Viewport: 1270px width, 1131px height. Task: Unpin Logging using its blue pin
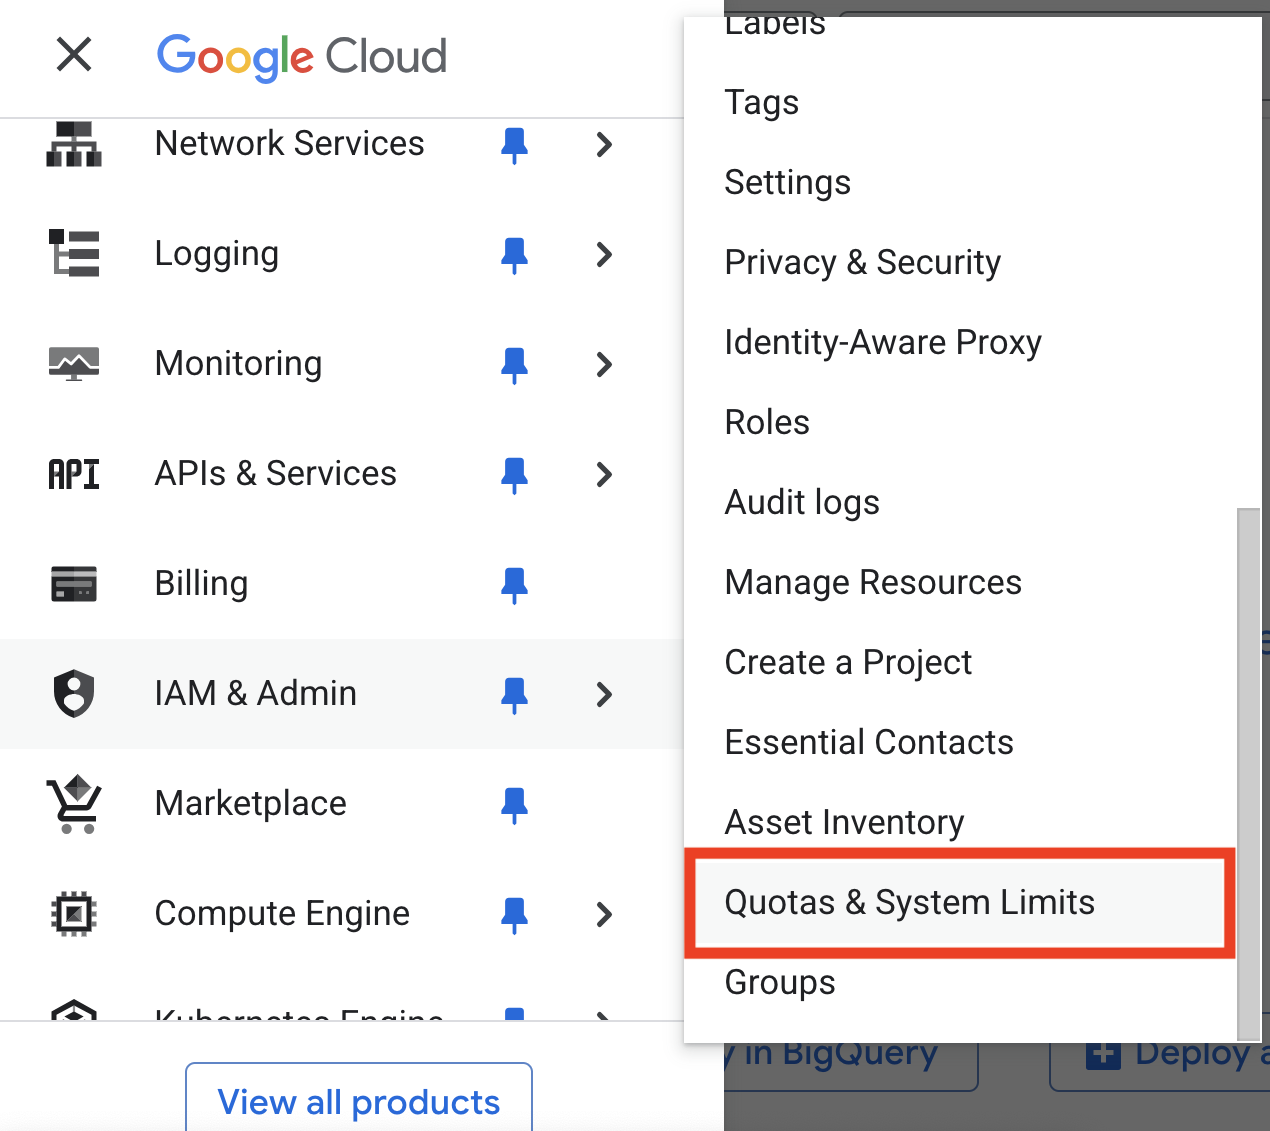[514, 255]
